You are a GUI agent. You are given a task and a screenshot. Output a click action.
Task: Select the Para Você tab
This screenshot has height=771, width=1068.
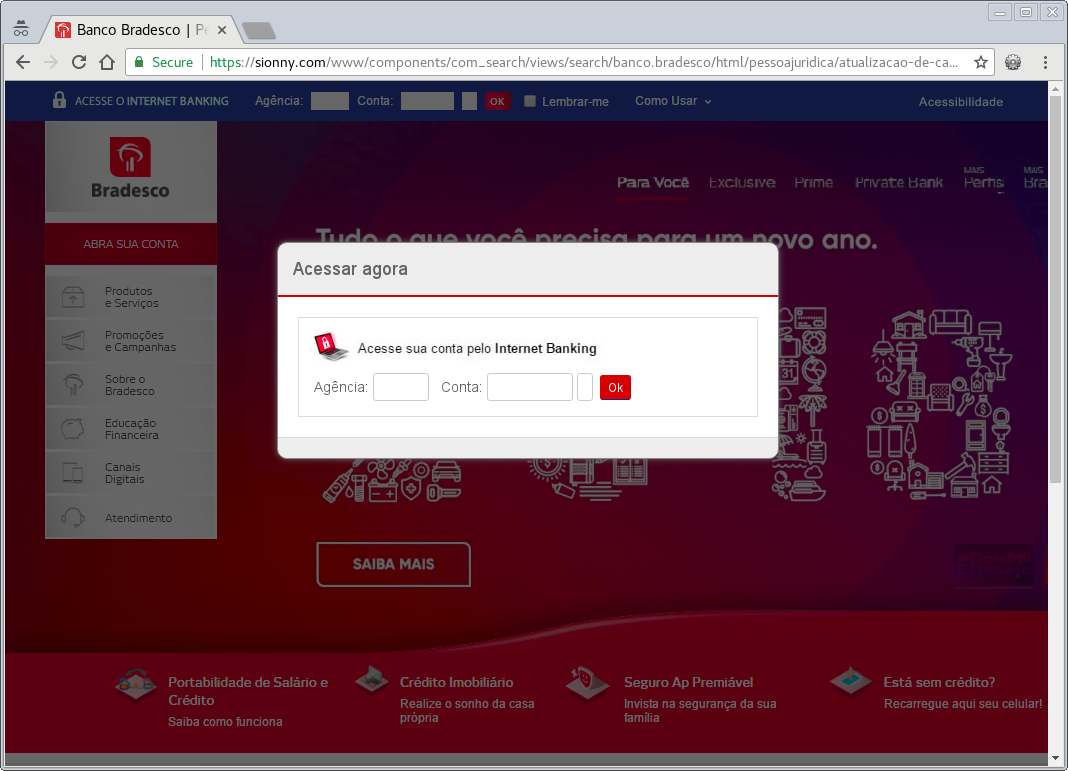(x=653, y=183)
